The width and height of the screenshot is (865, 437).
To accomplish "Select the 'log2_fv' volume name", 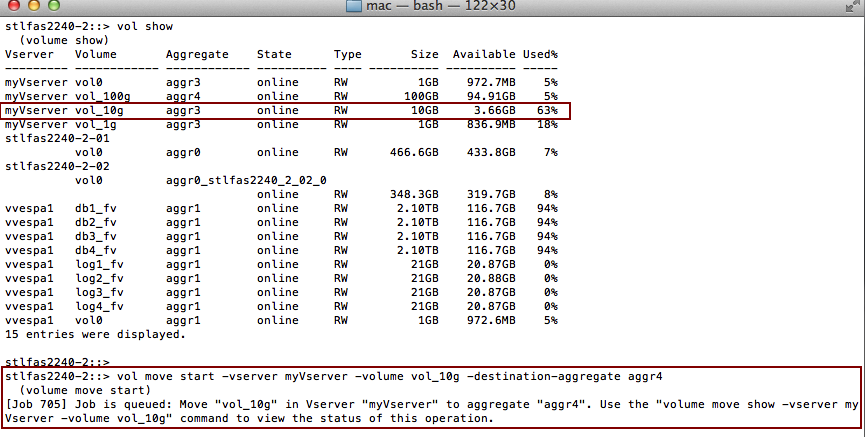I will coord(99,279).
